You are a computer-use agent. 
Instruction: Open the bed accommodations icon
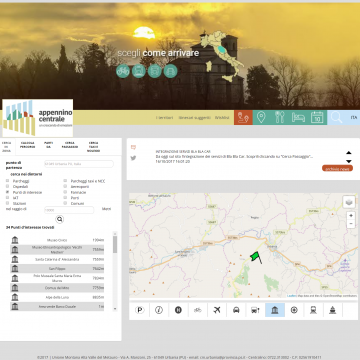point(298,117)
